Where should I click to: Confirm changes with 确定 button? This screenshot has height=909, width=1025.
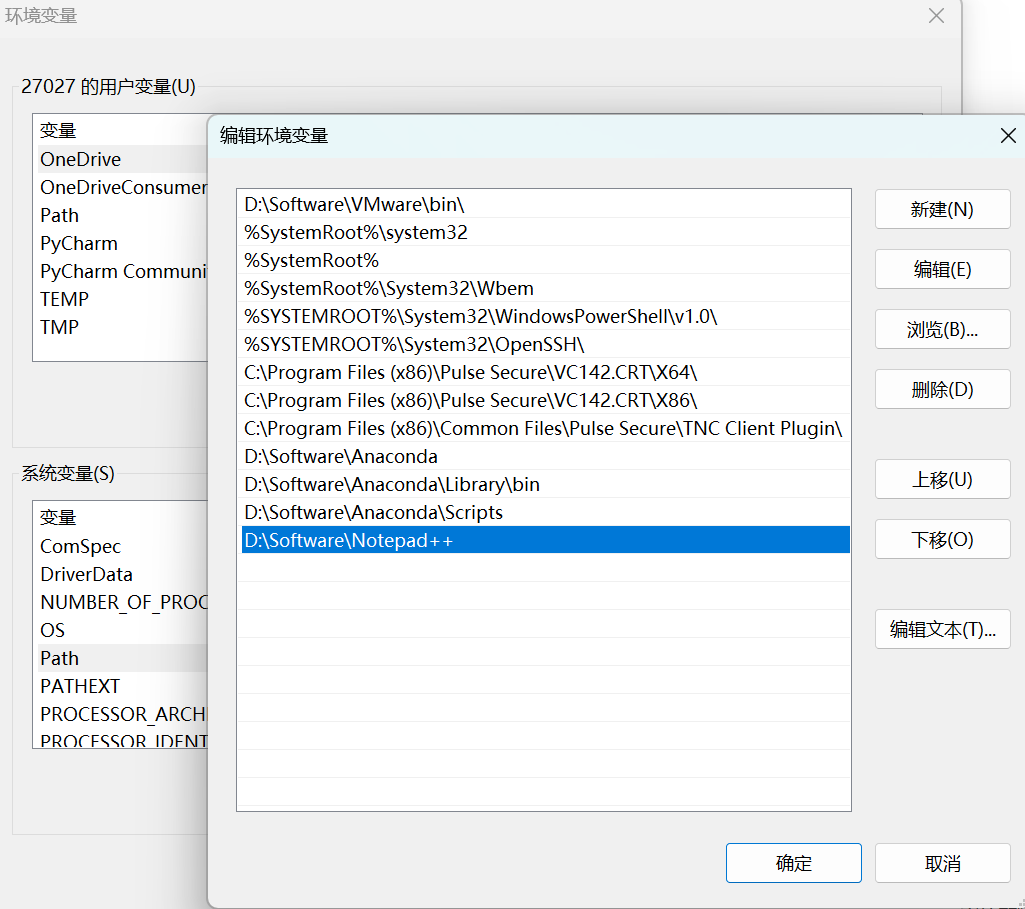point(793,864)
